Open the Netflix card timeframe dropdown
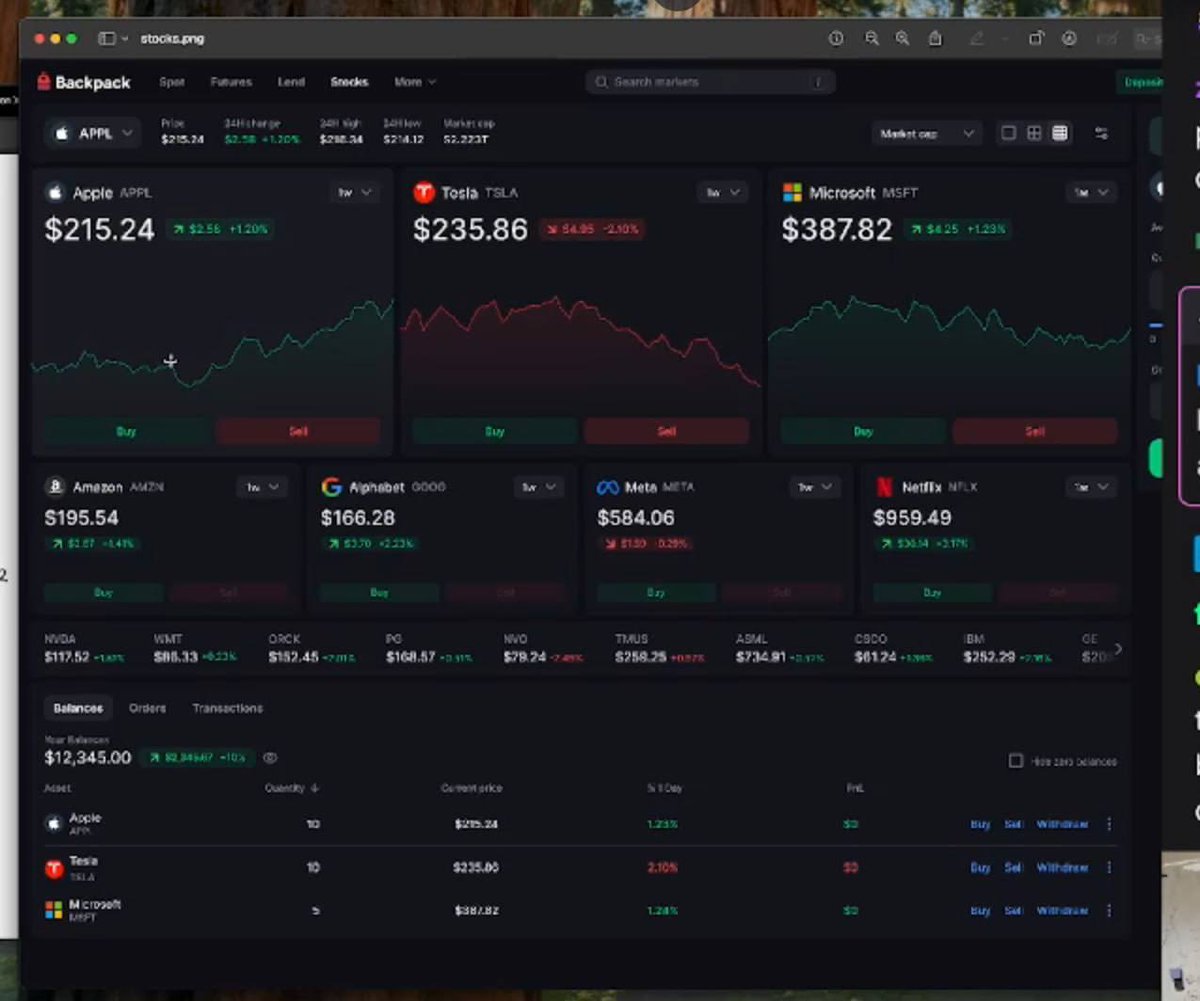The height and width of the screenshot is (1001, 1200). tap(1091, 487)
